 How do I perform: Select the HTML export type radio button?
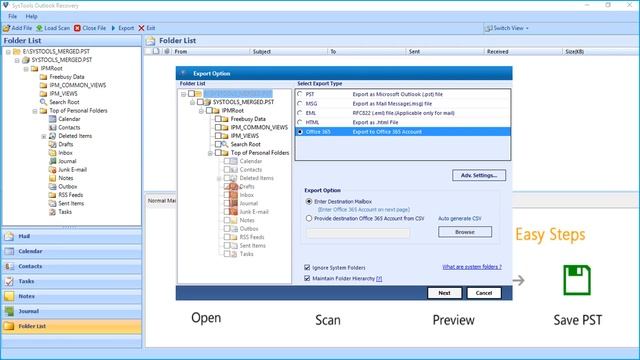[300, 122]
